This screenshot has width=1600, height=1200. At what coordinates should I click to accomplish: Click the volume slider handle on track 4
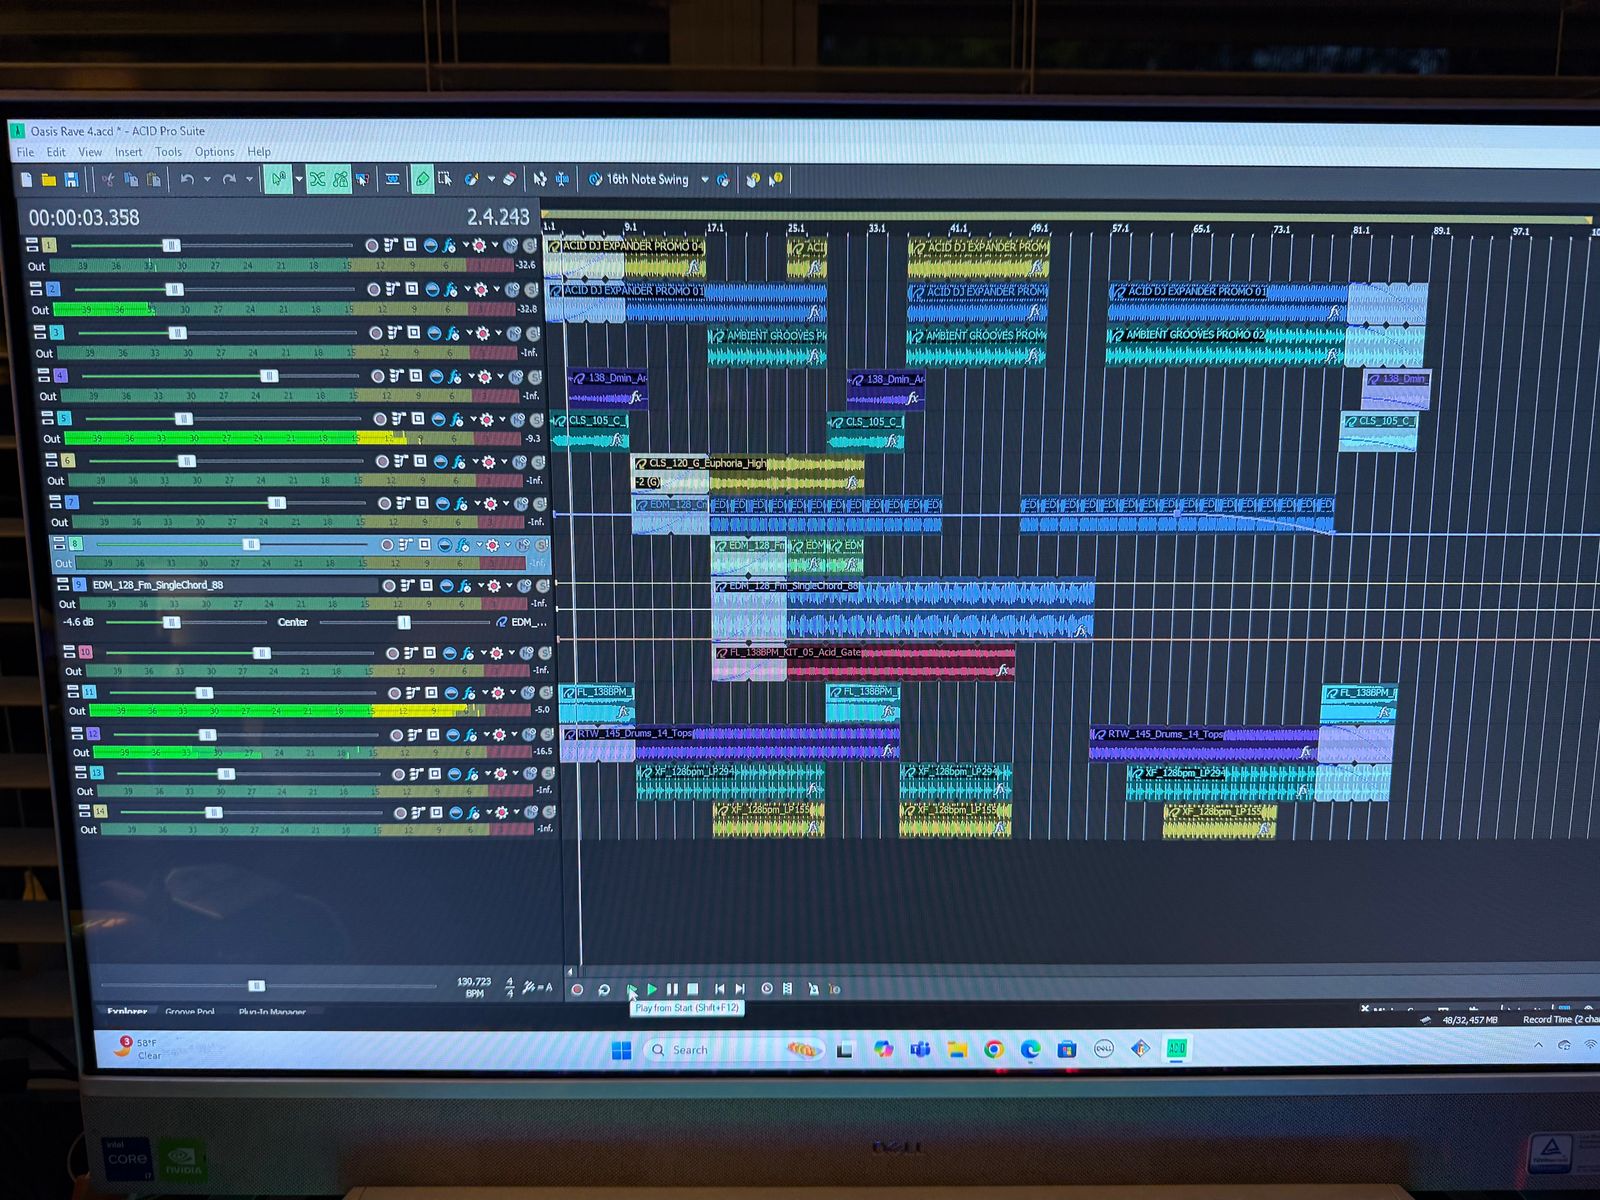pos(268,376)
